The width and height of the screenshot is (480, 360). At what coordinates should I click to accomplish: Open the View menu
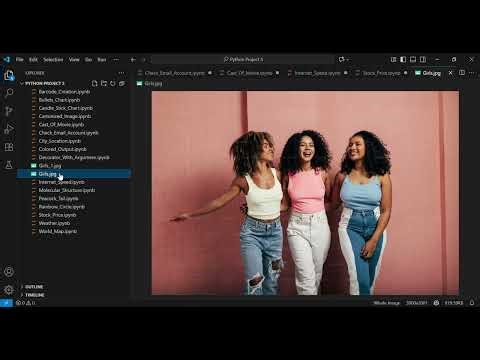[74, 60]
